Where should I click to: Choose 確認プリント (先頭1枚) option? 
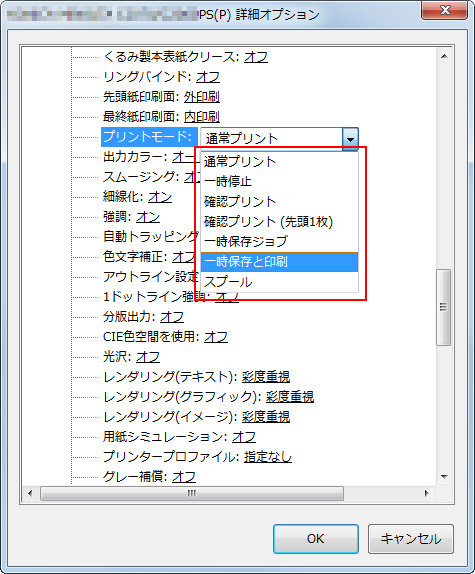279,221
